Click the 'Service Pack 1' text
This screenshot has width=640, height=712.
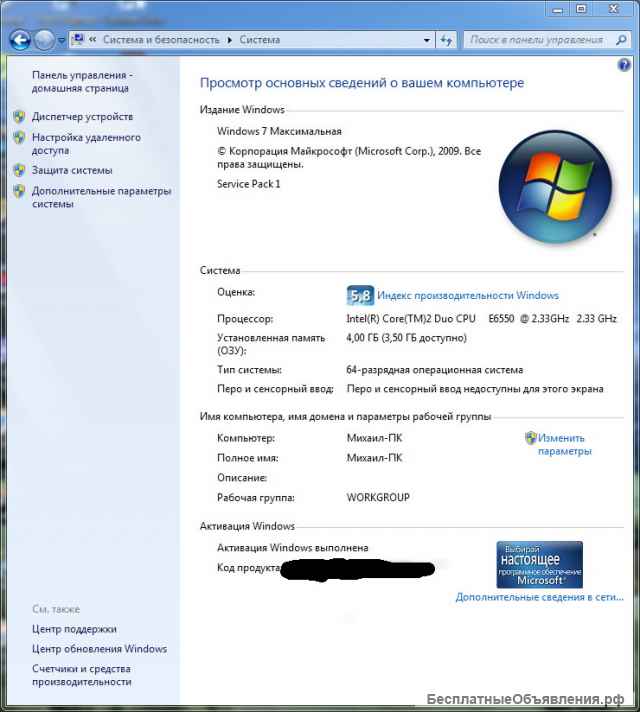[x=248, y=184]
